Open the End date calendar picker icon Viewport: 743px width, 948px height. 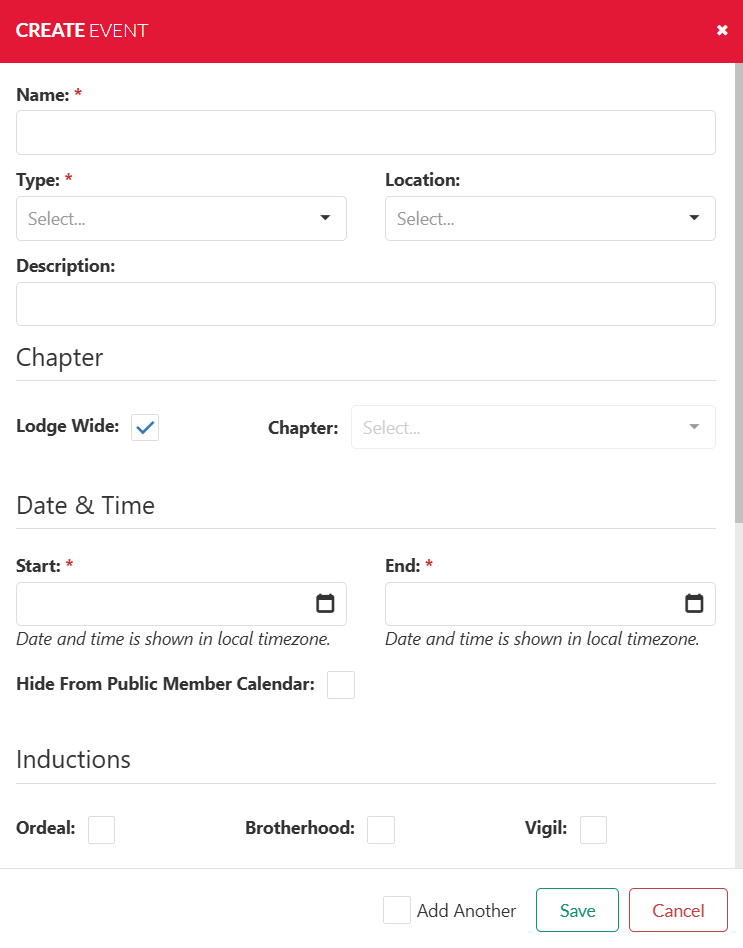point(694,604)
